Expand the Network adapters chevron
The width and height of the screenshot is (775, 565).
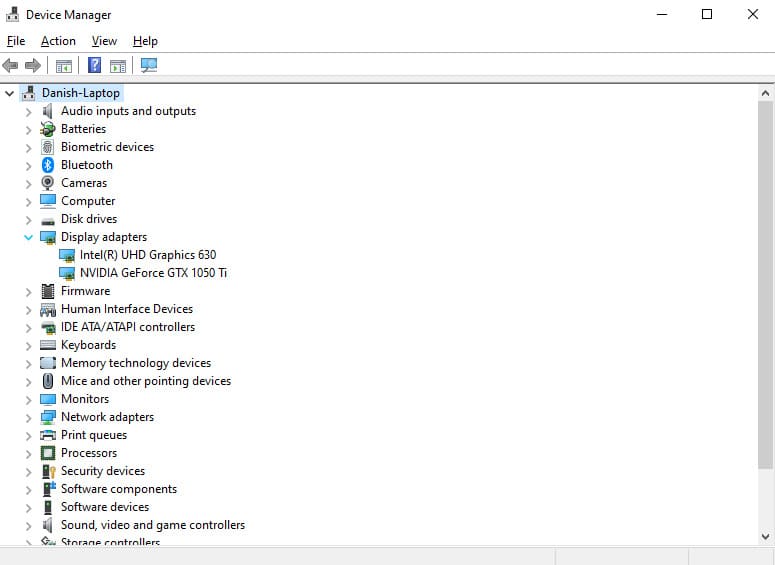click(x=29, y=418)
